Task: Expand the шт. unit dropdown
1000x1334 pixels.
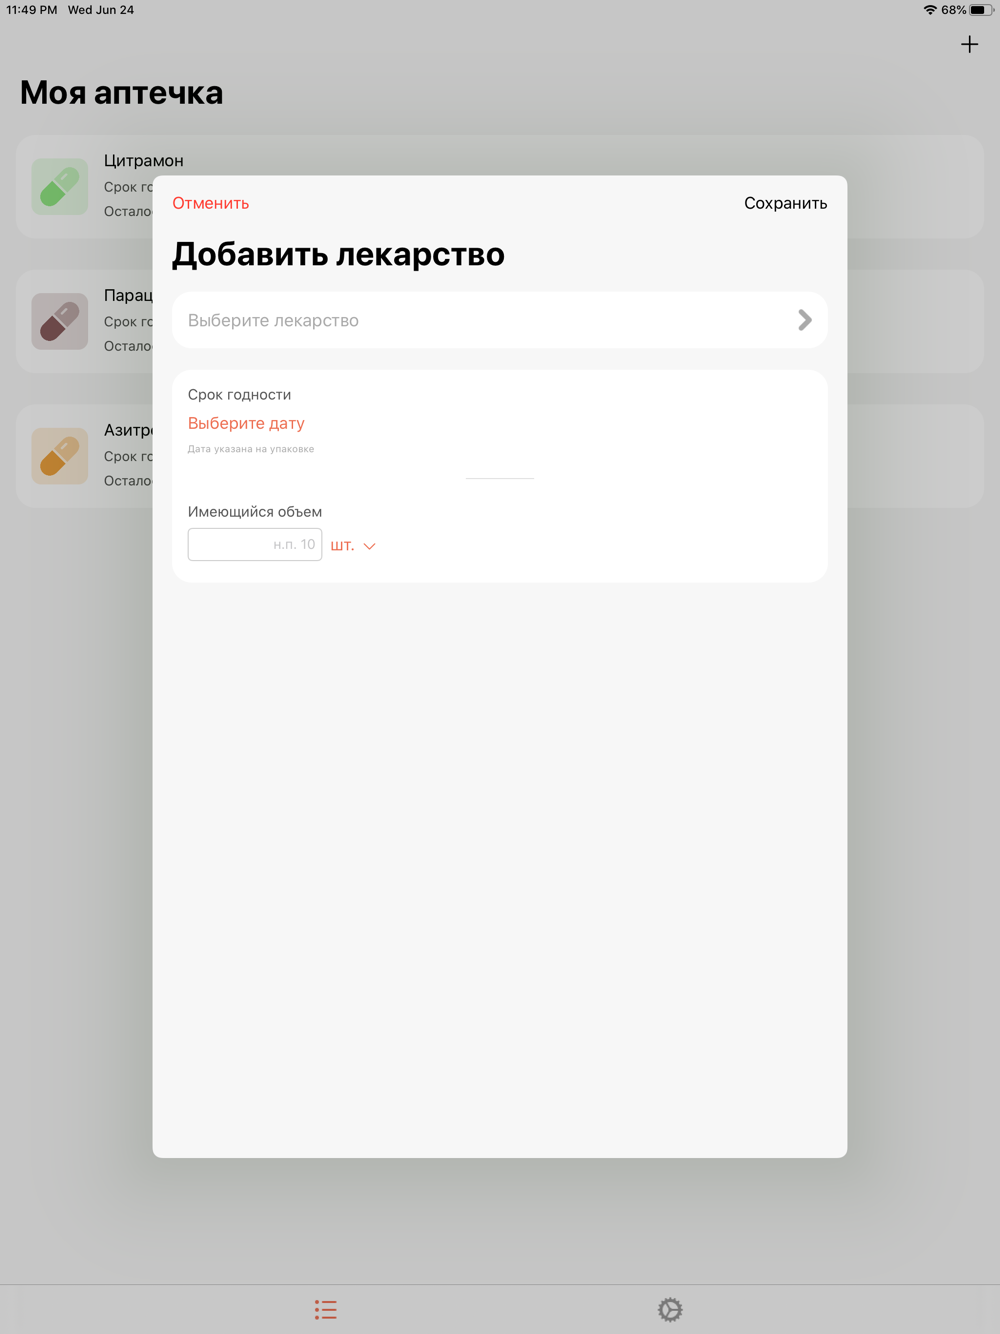Action: point(353,545)
